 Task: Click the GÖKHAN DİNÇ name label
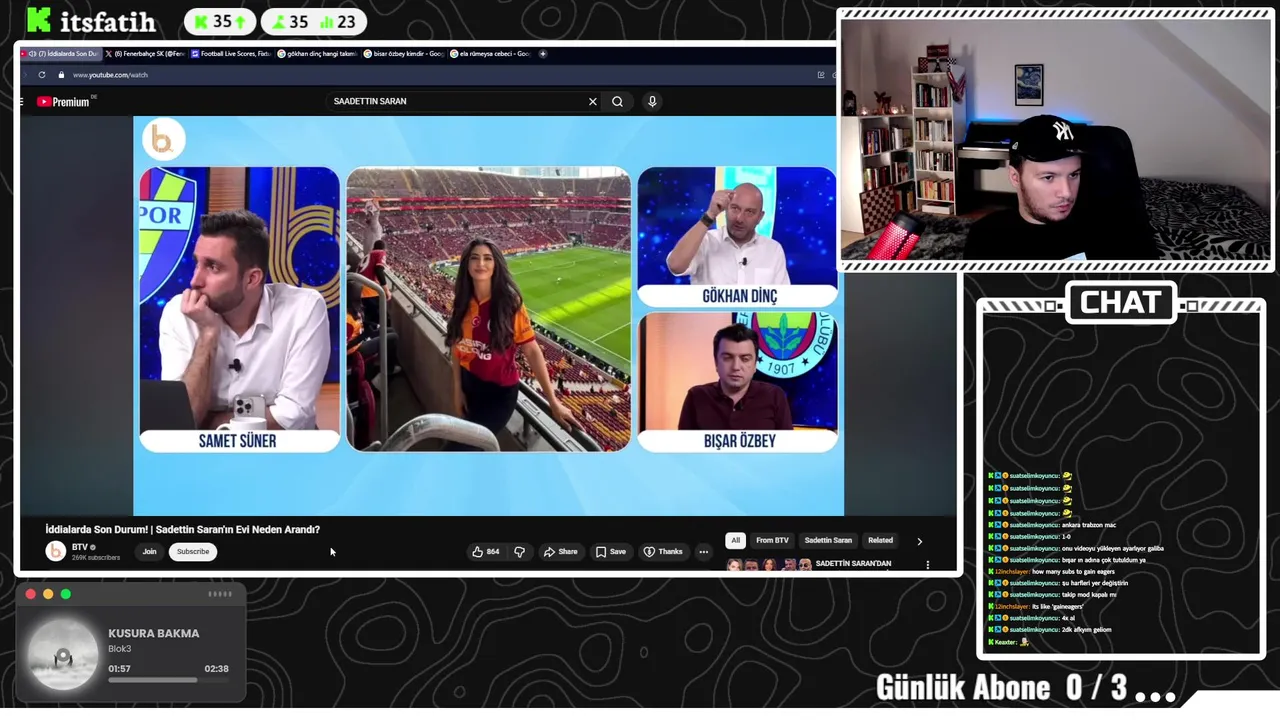[x=739, y=296]
